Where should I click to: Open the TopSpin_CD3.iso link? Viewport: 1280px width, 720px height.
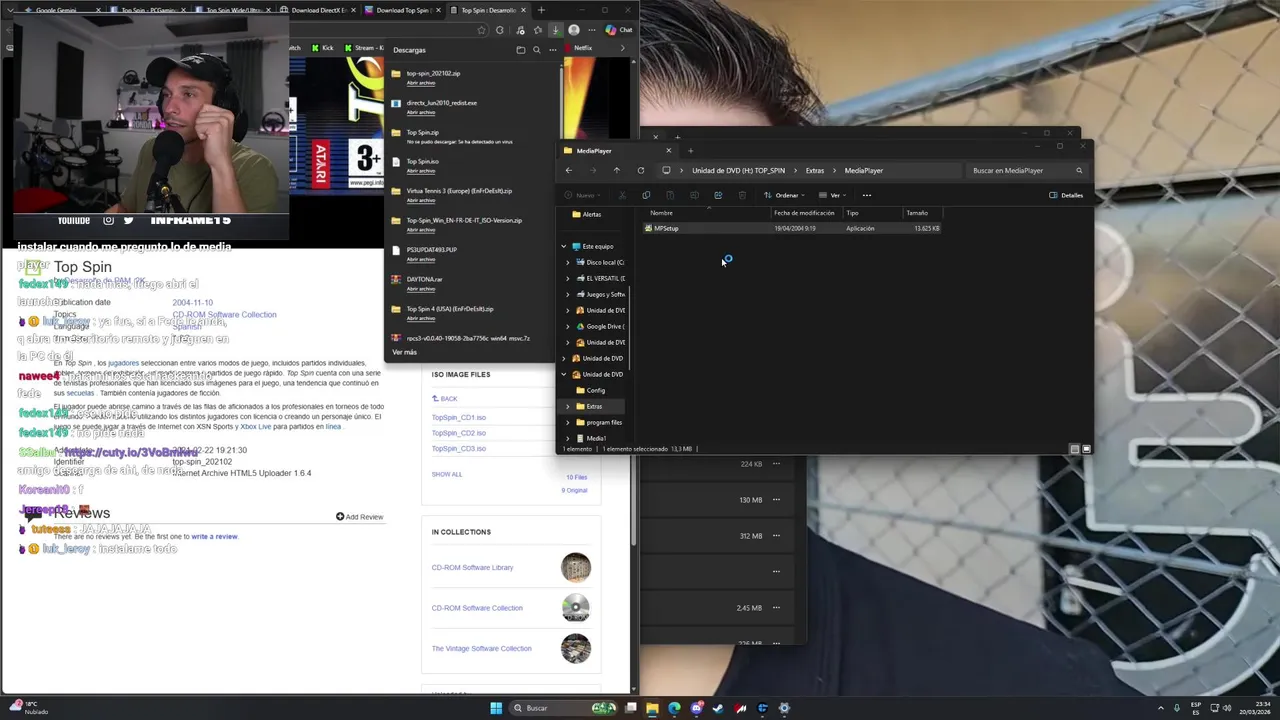(x=459, y=448)
